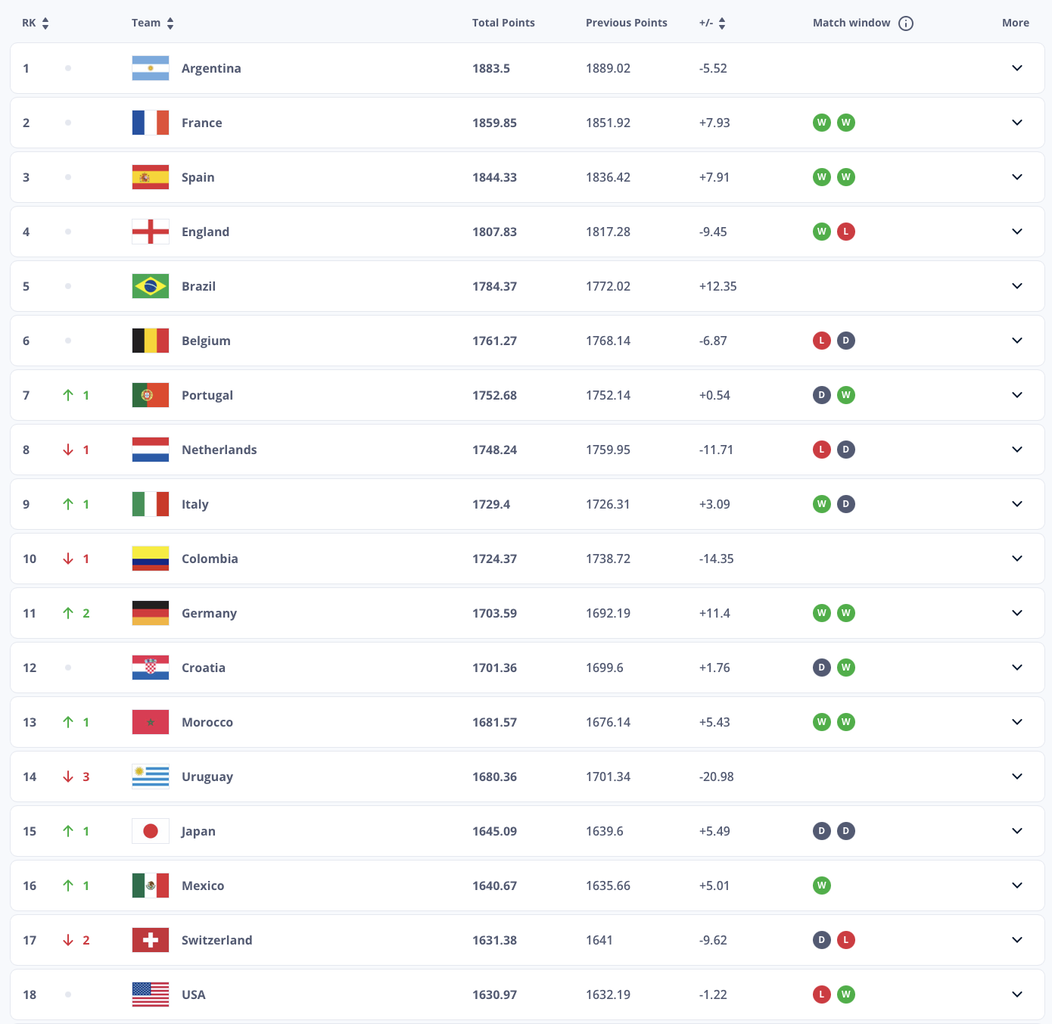The height and width of the screenshot is (1024, 1052).
Task: Sort by the +/- column arrows
Action: pyautogui.click(x=722, y=23)
